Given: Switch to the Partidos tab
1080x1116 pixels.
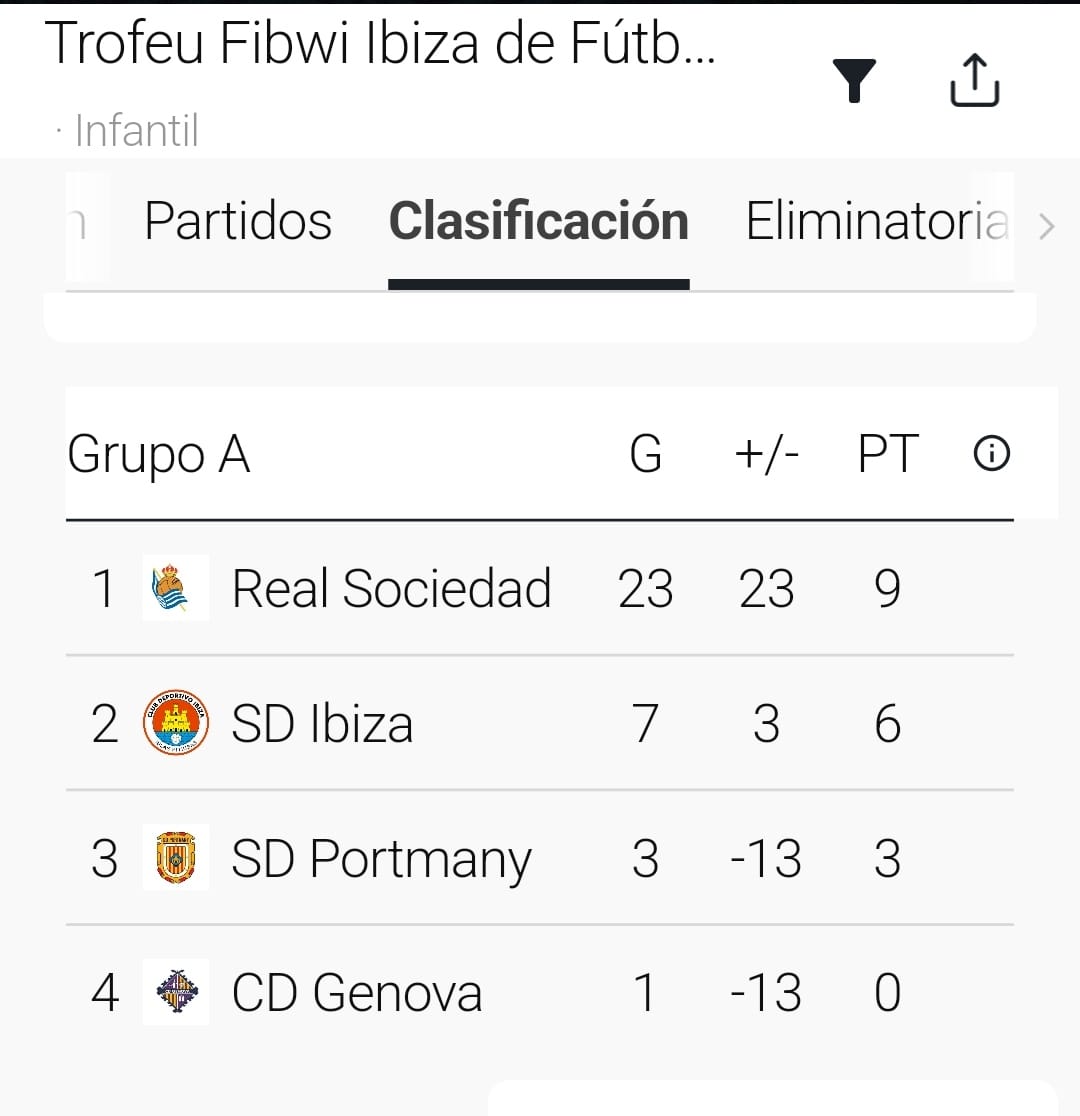Looking at the screenshot, I should click(x=238, y=221).
